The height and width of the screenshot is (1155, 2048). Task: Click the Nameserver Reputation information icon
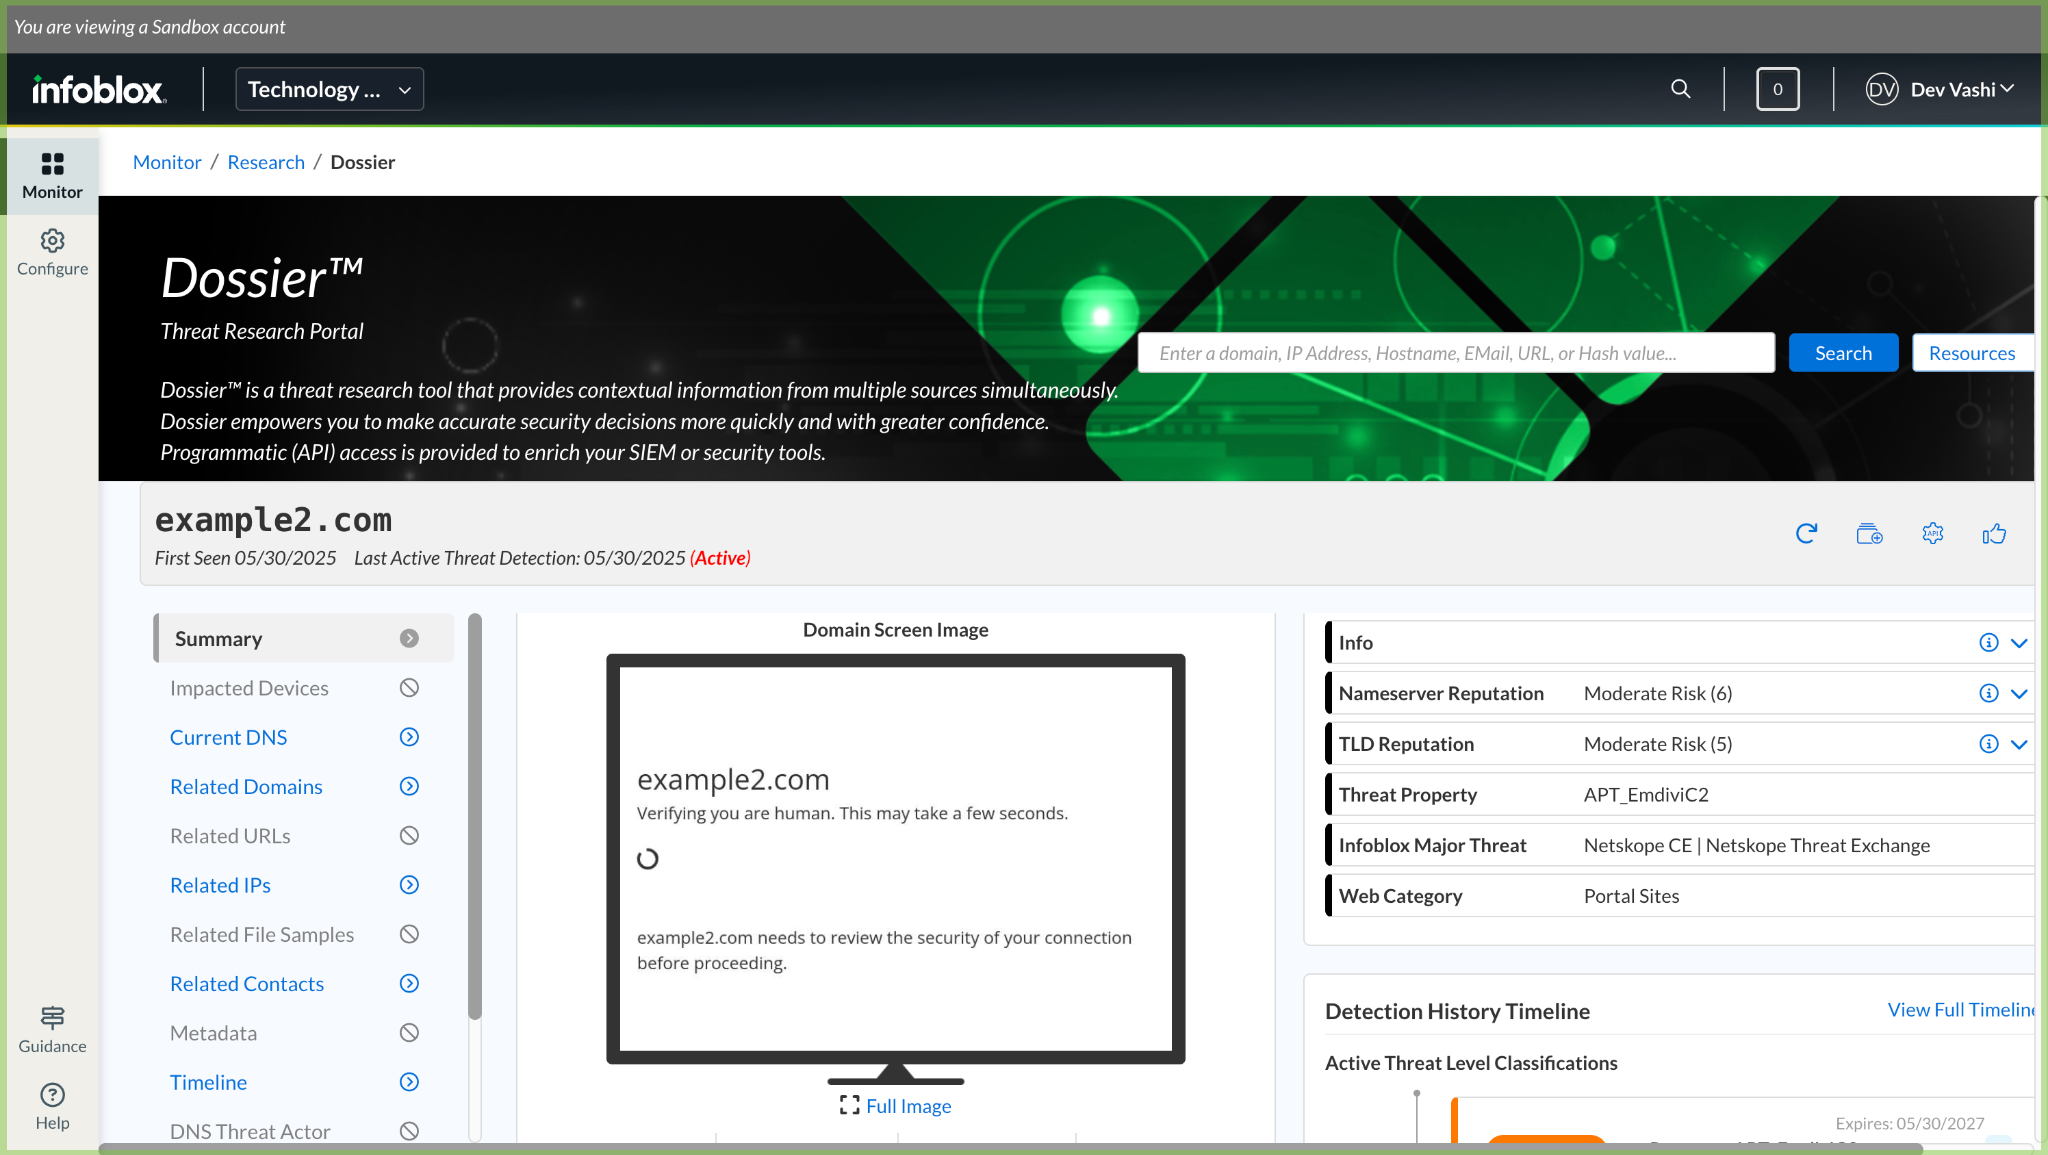click(x=1989, y=694)
